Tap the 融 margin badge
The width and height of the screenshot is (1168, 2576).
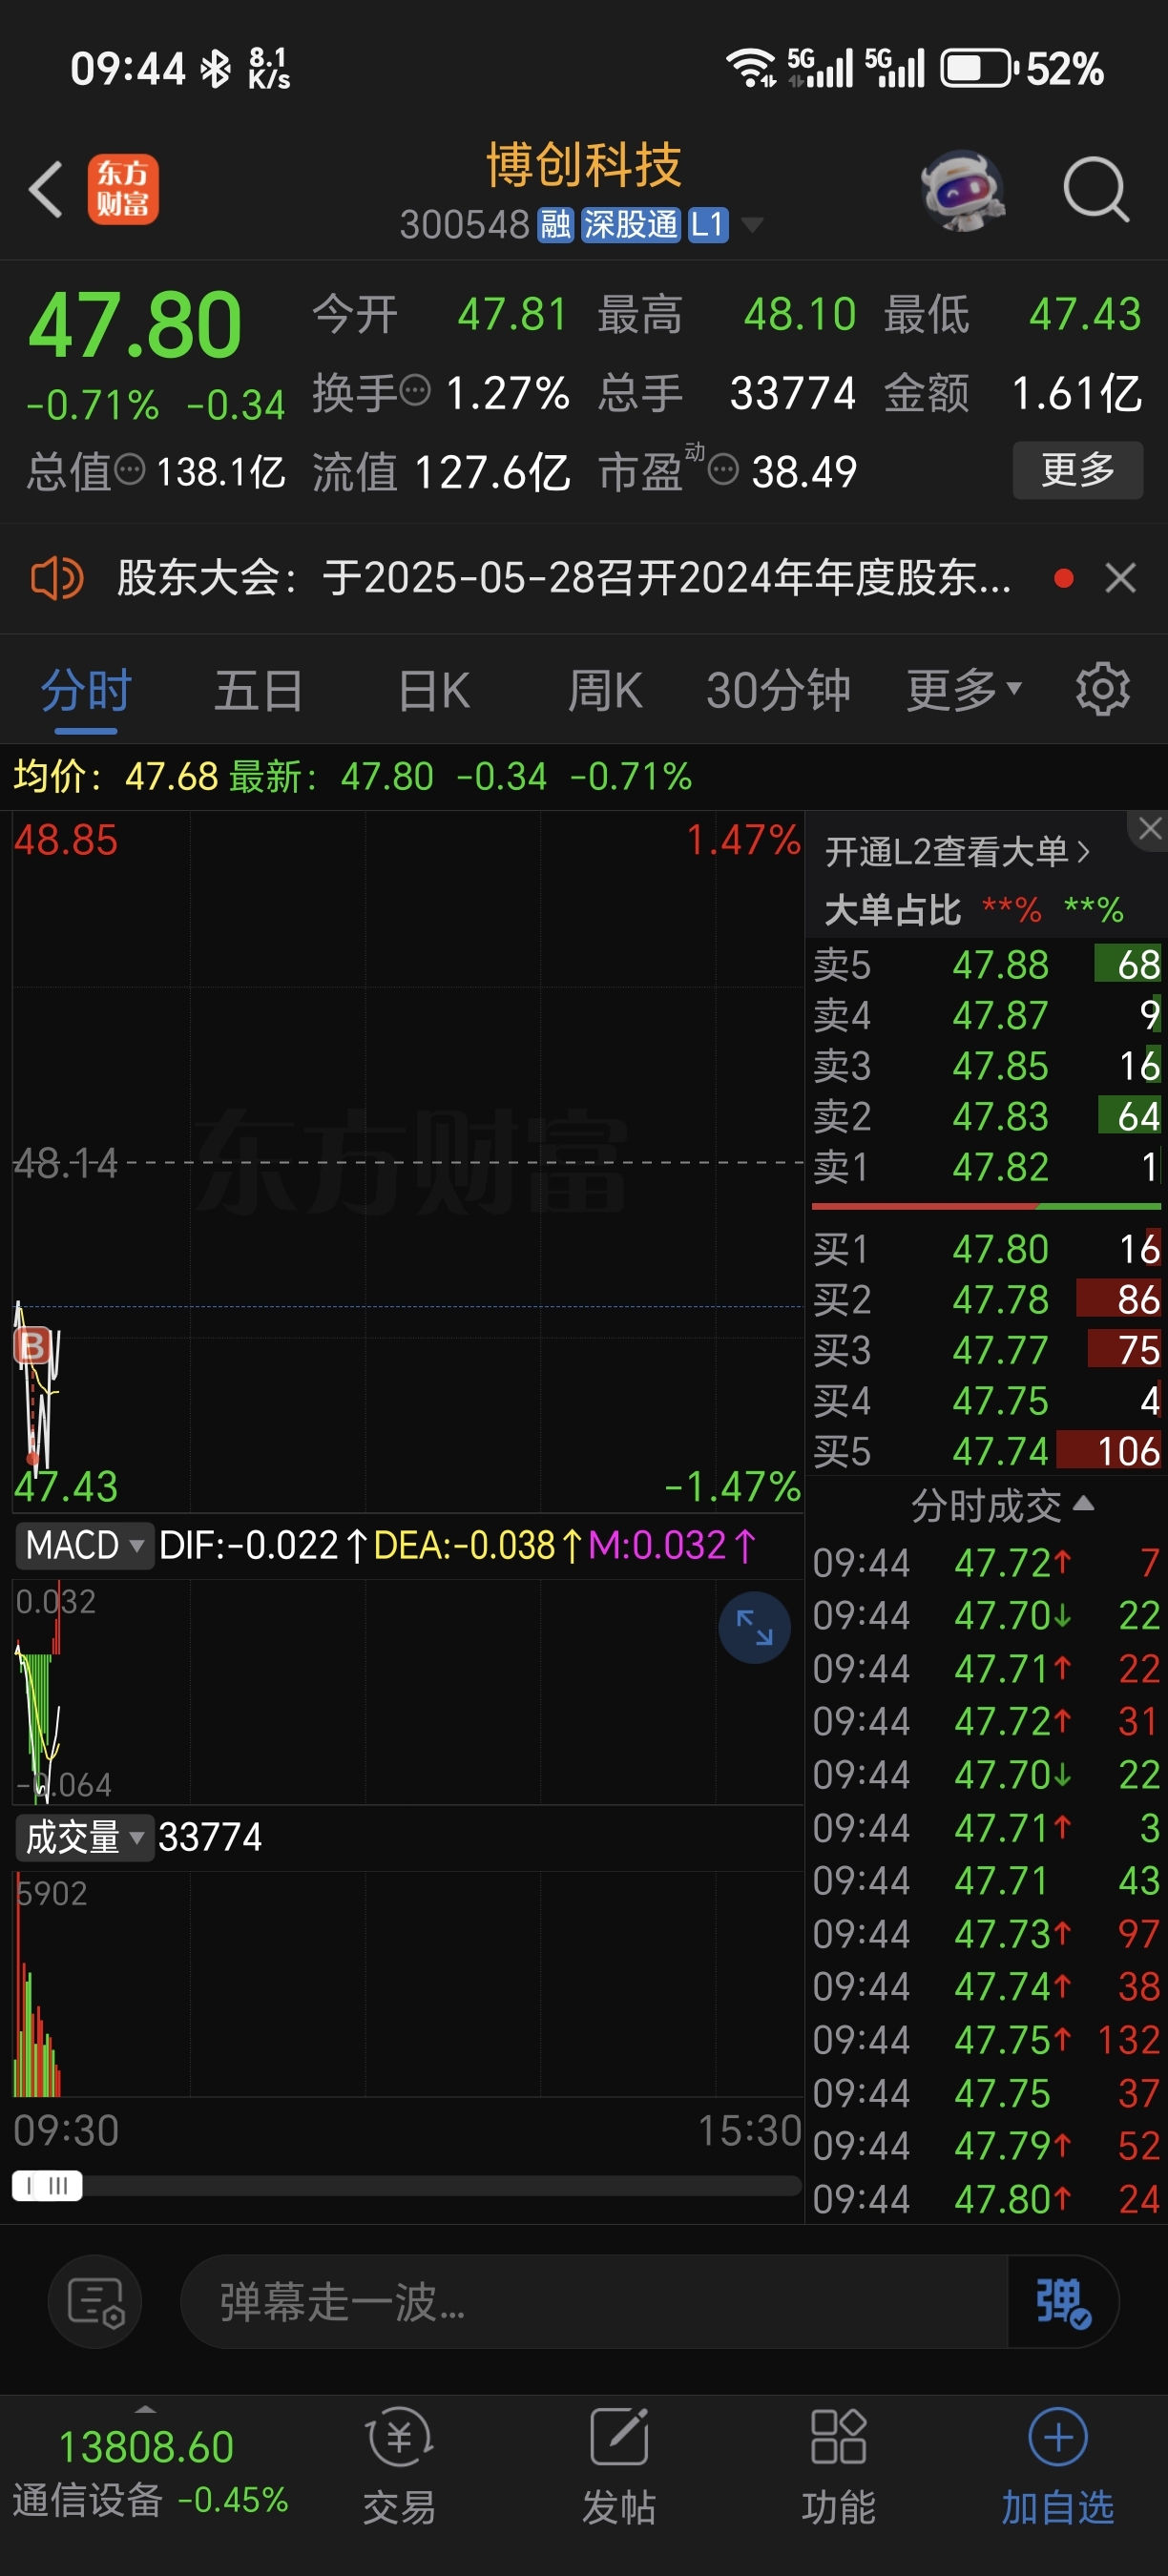(555, 225)
